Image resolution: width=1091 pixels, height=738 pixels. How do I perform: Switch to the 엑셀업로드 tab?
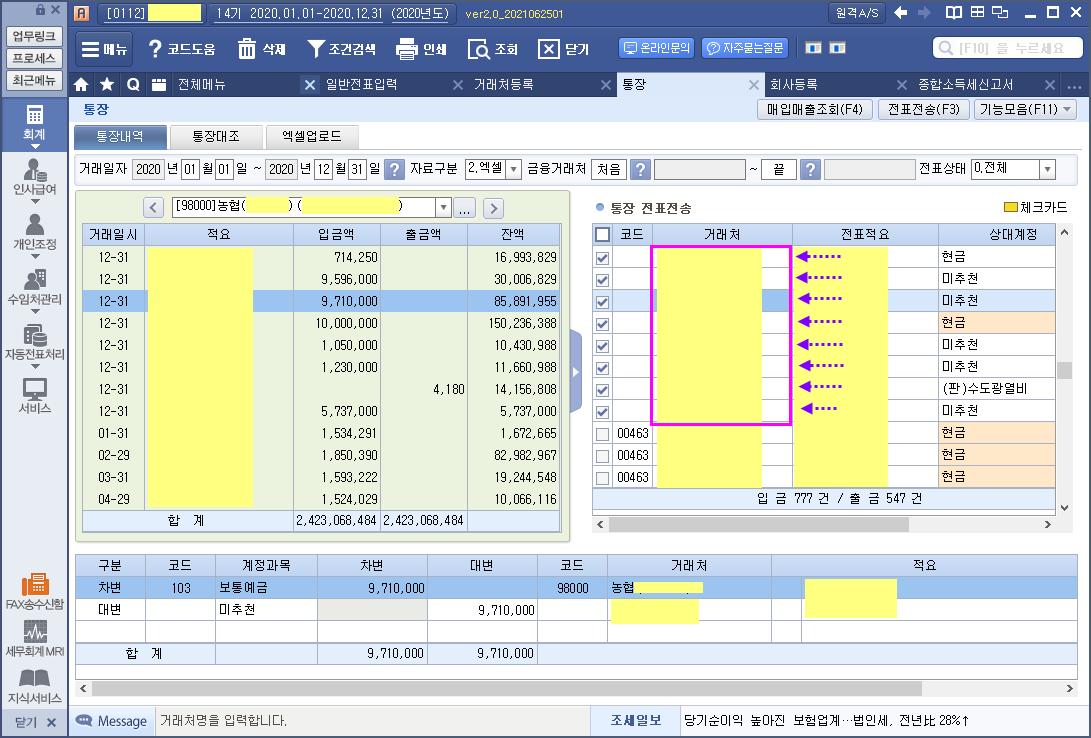[x=311, y=137]
